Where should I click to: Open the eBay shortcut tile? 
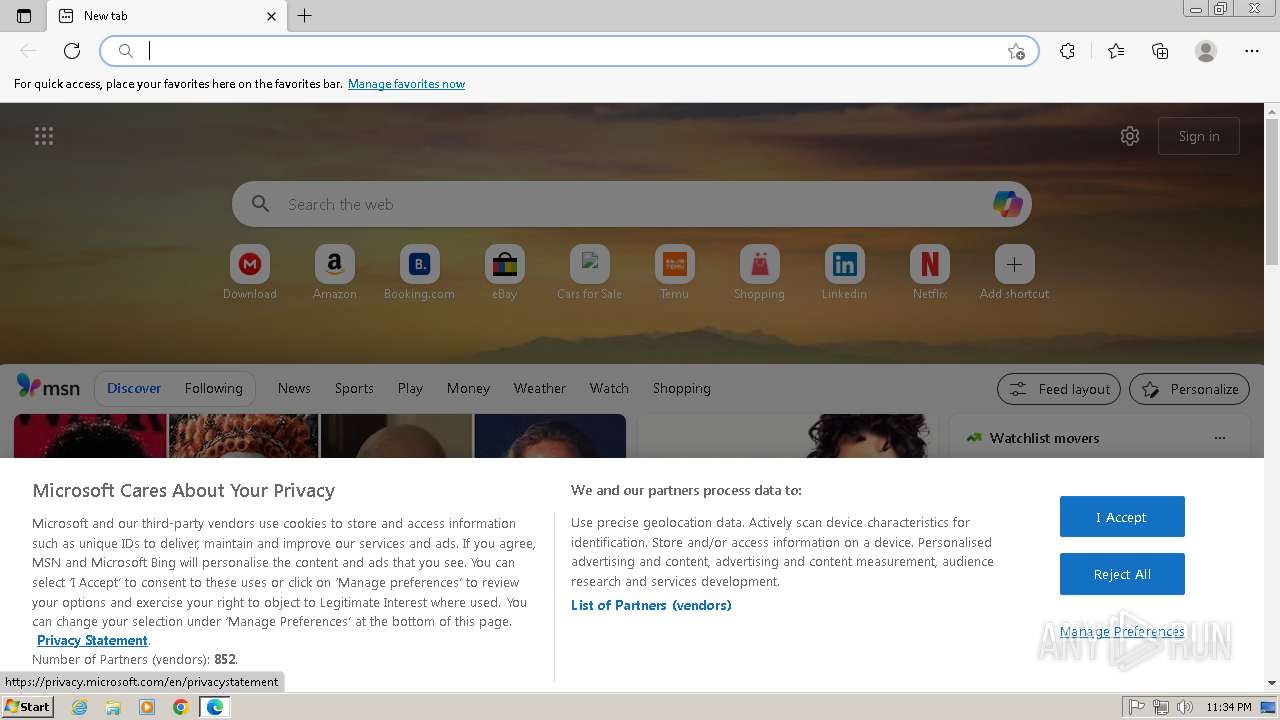(x=505, y=272)
